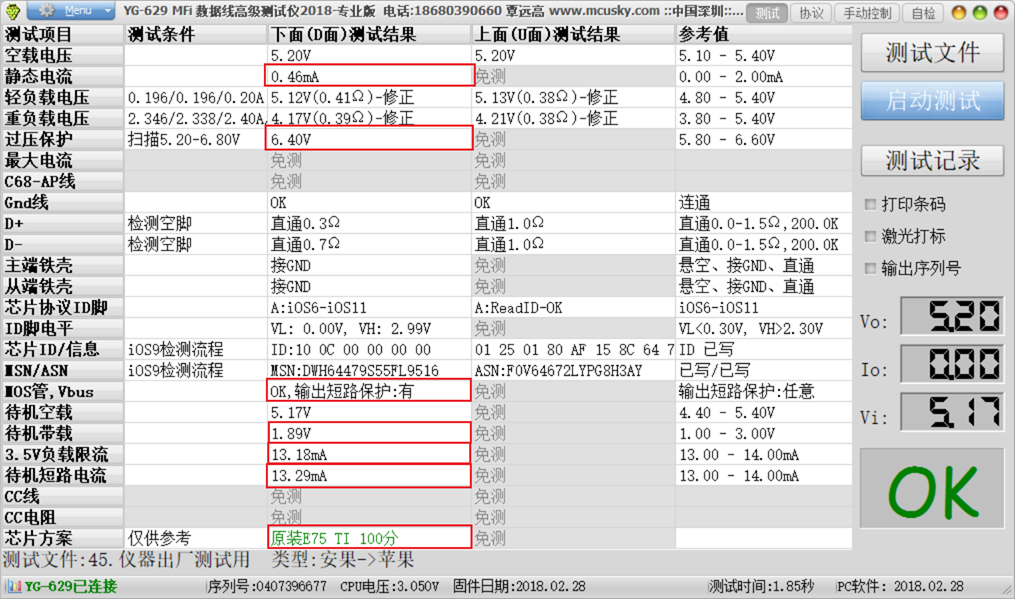Select the 原装E75 TI 100分 result cell
Viewport: 1015px width, 599px height.
369,538
